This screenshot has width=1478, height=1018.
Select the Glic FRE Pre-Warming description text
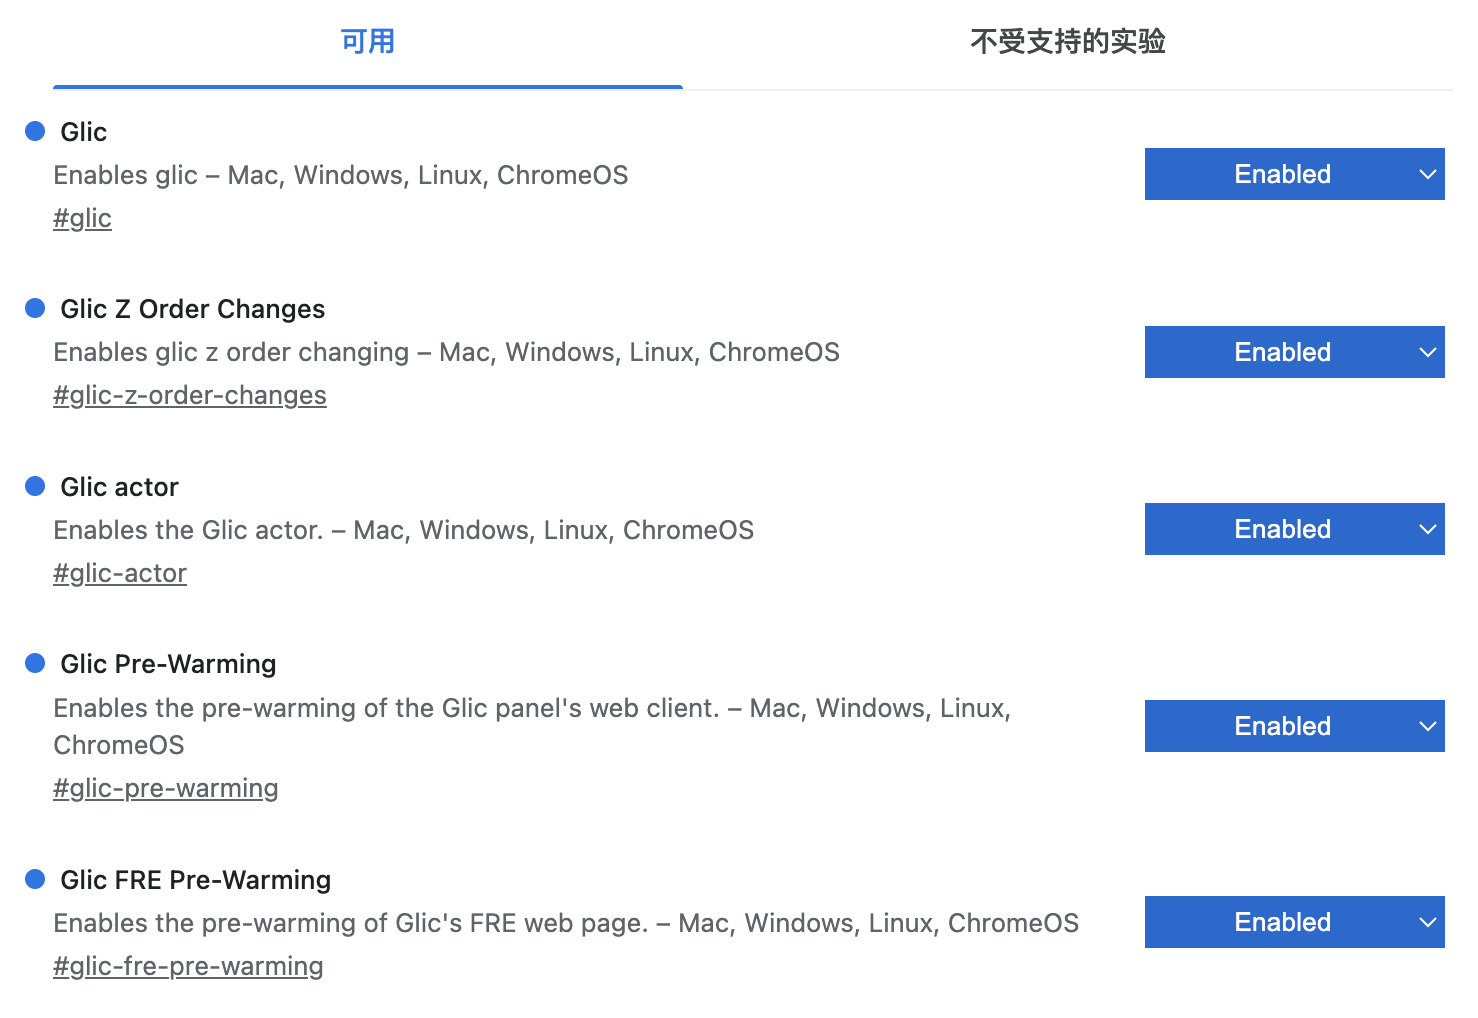pos(566,922)
